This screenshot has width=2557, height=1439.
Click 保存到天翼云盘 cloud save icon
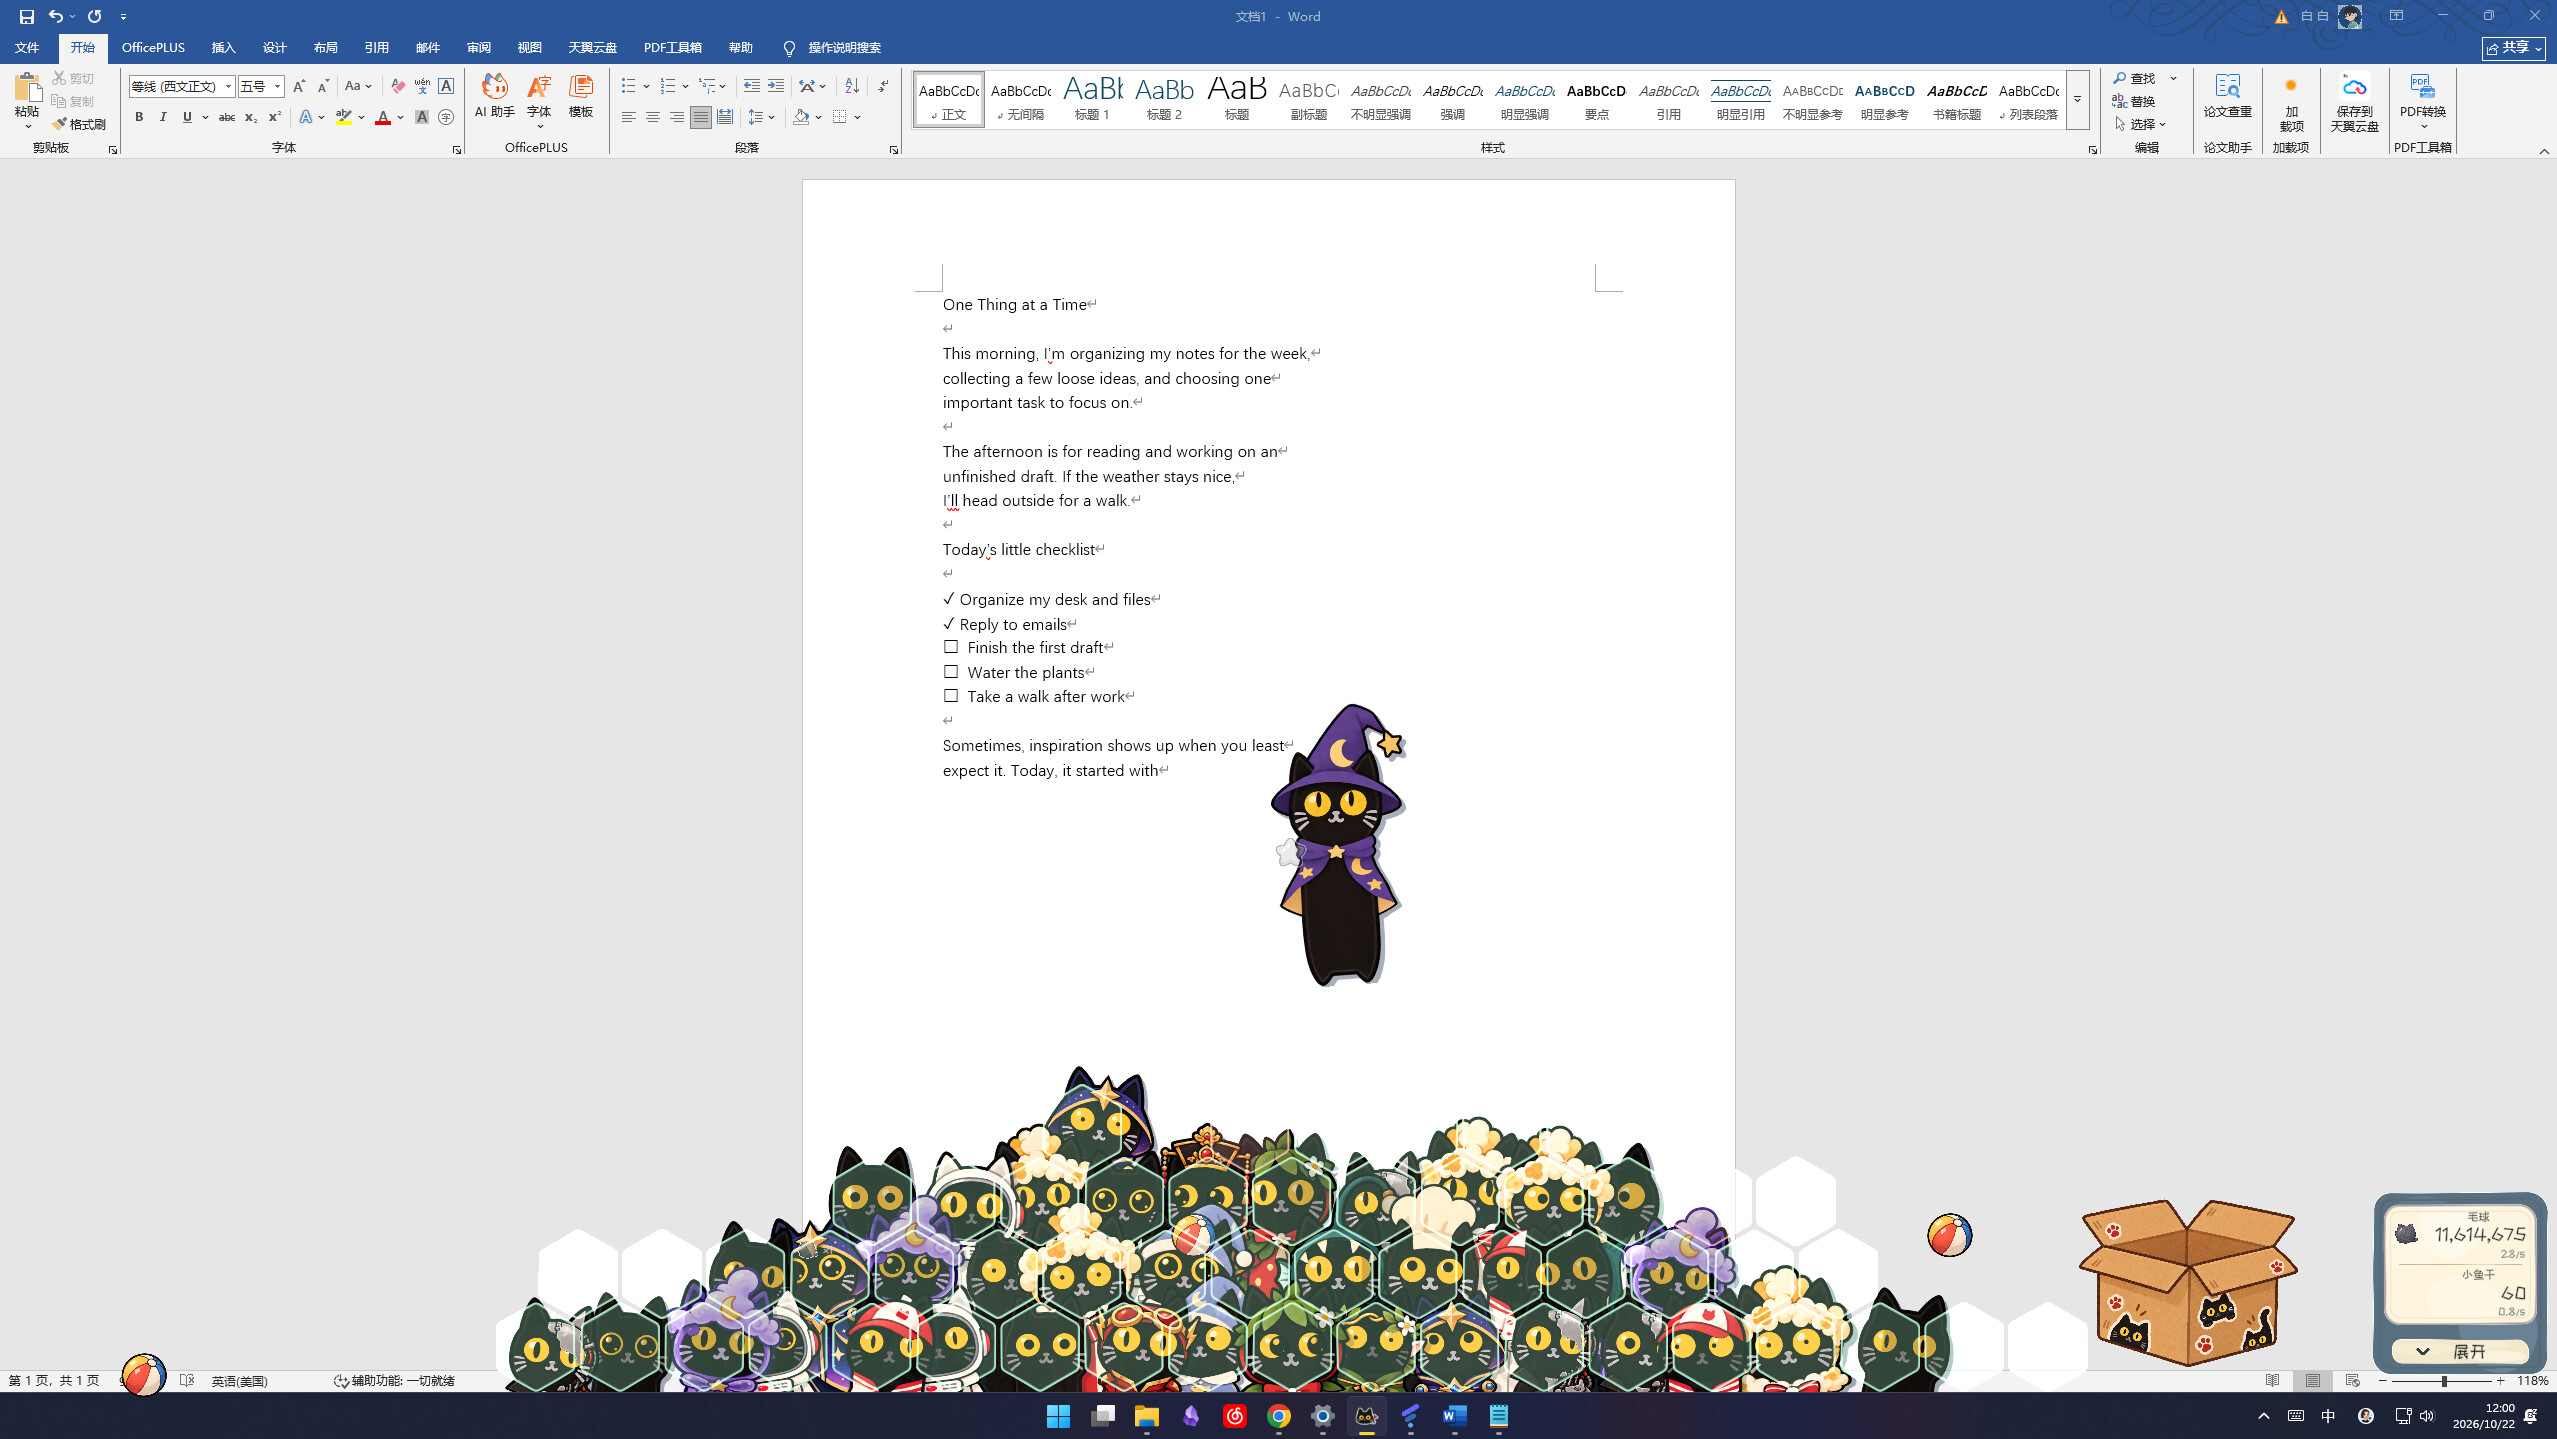[2354, 102]
